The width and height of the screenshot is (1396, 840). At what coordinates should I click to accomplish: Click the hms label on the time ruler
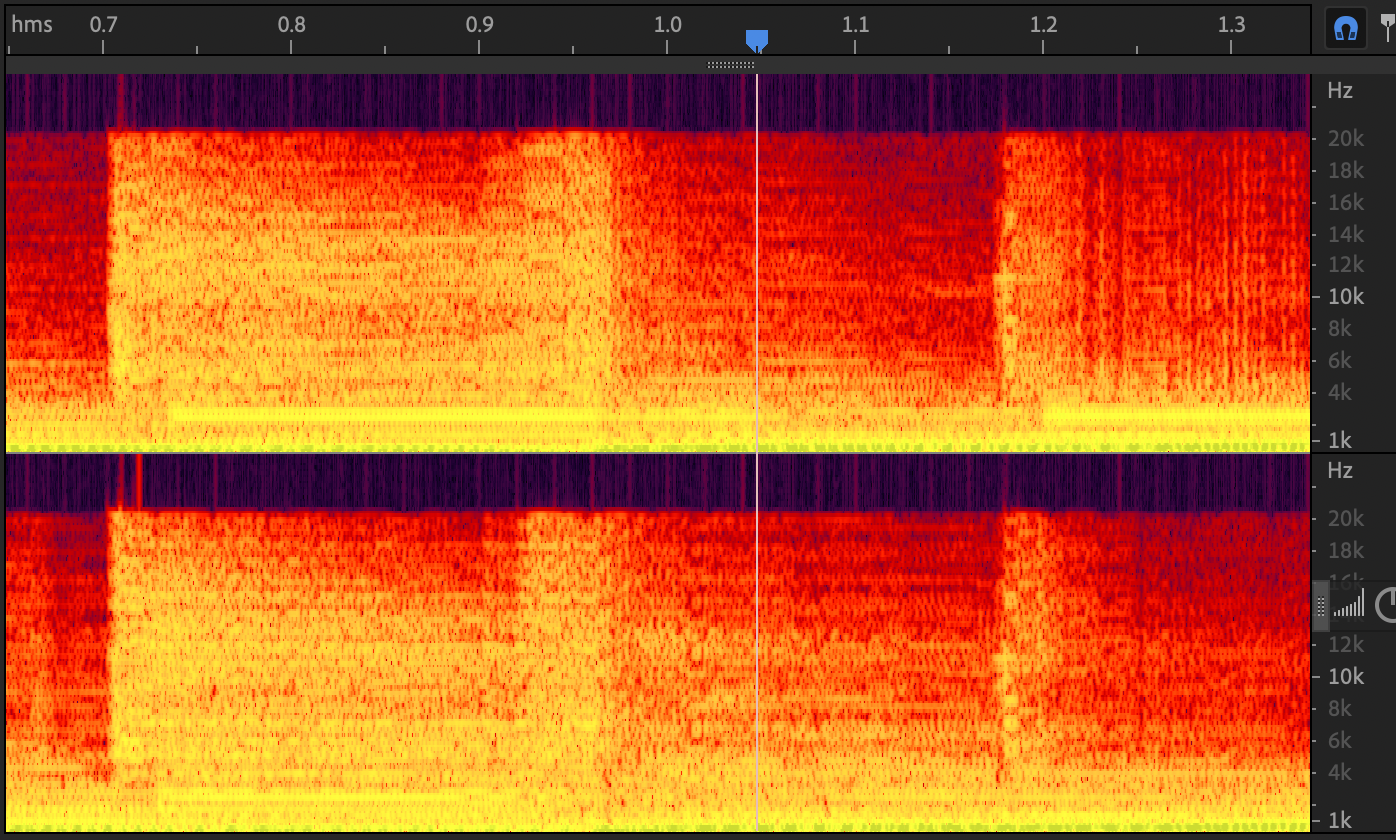[x=32, y=25]
